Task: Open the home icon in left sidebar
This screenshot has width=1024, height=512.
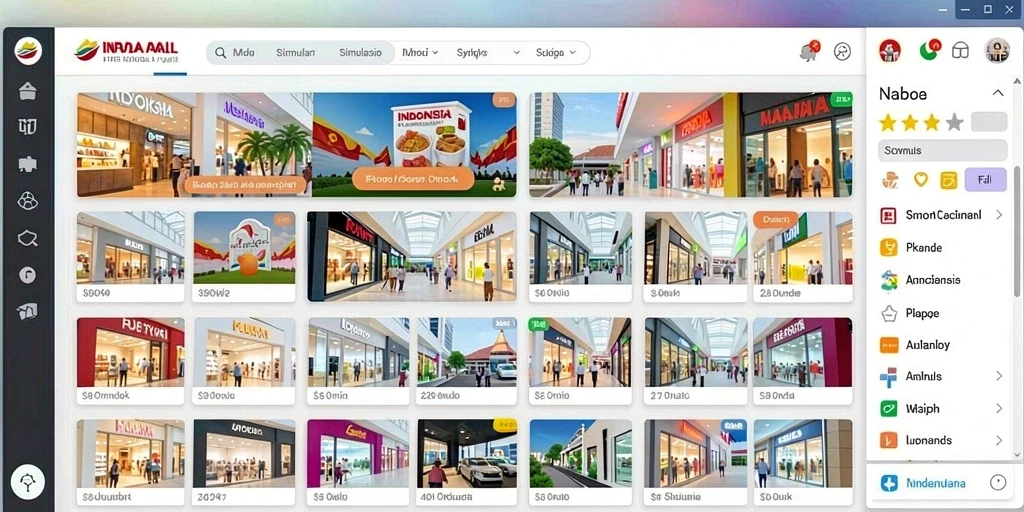Action: 27,91
